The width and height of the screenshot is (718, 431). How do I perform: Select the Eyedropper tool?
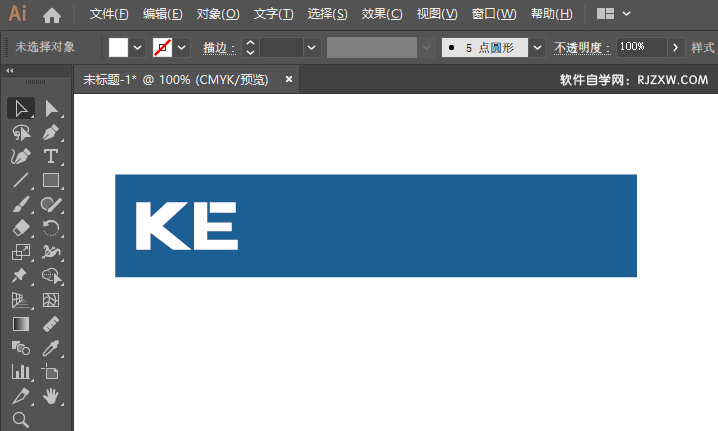pyautogui.click(x=51, y=348)
